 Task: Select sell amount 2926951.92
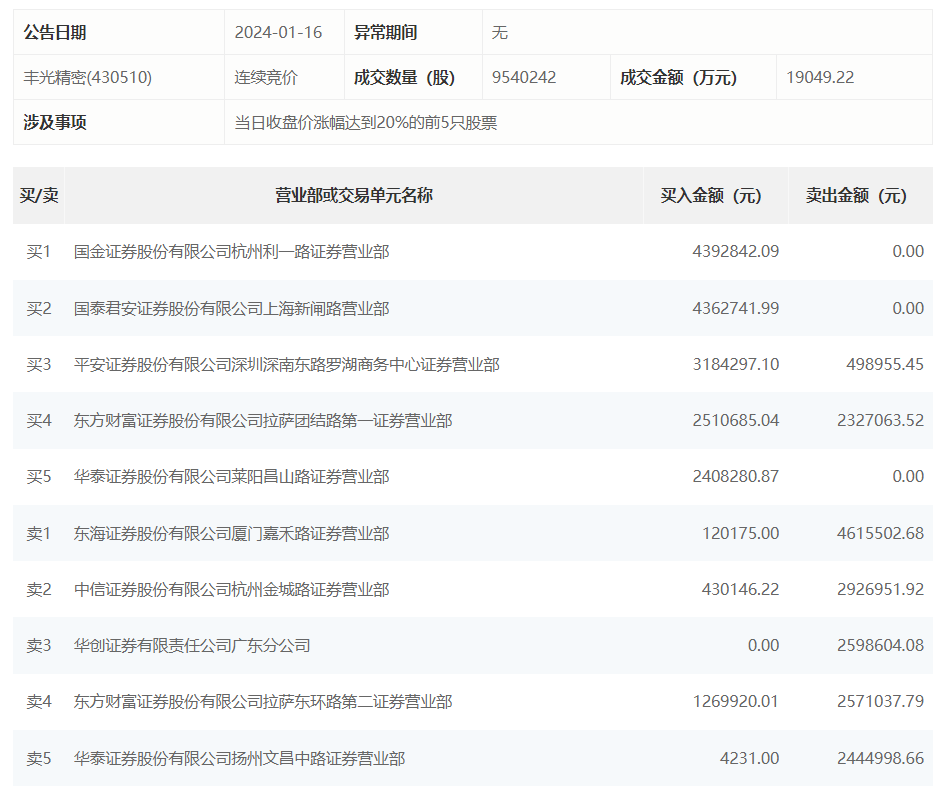point(880,589)
